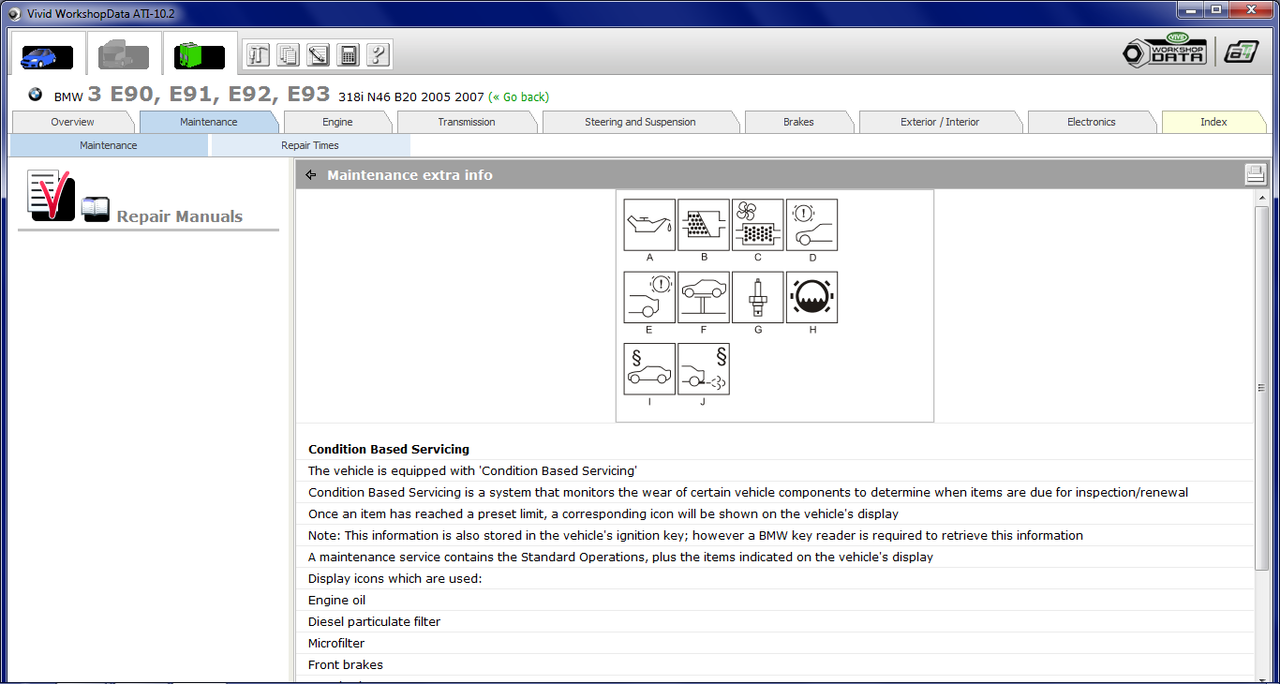The width and height of the screenshot is (1280, 684).
Task: Open the Transmission tab
Action: [x=466, y=122]
